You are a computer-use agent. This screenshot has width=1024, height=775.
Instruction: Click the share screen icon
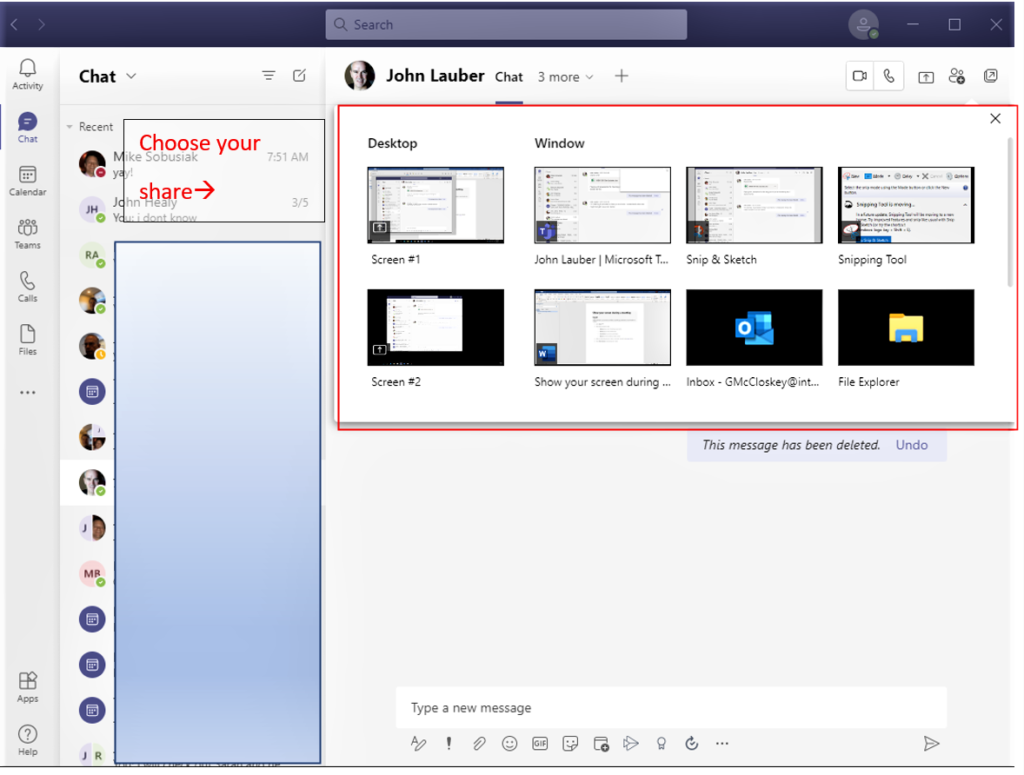click(x=926, y=77)
